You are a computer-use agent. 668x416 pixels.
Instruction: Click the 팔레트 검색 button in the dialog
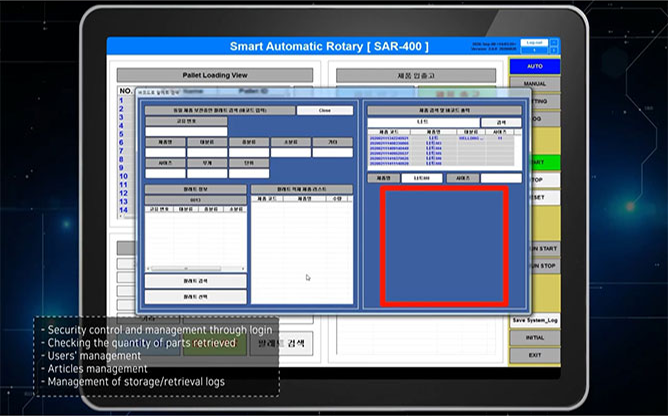pyautogui.click(x=196, y=281)
